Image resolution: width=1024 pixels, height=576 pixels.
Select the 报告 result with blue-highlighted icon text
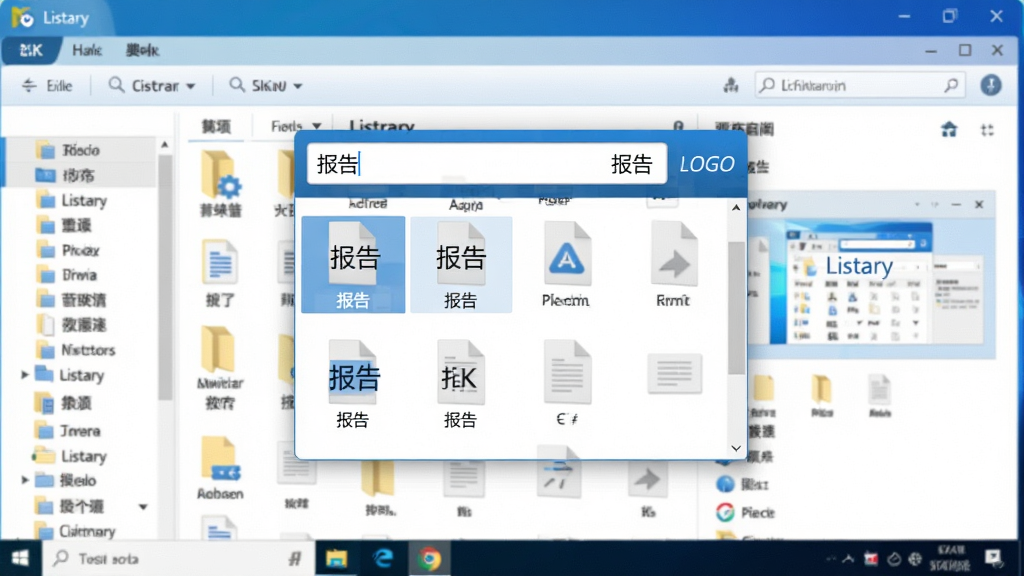click(x=353, y=384)
